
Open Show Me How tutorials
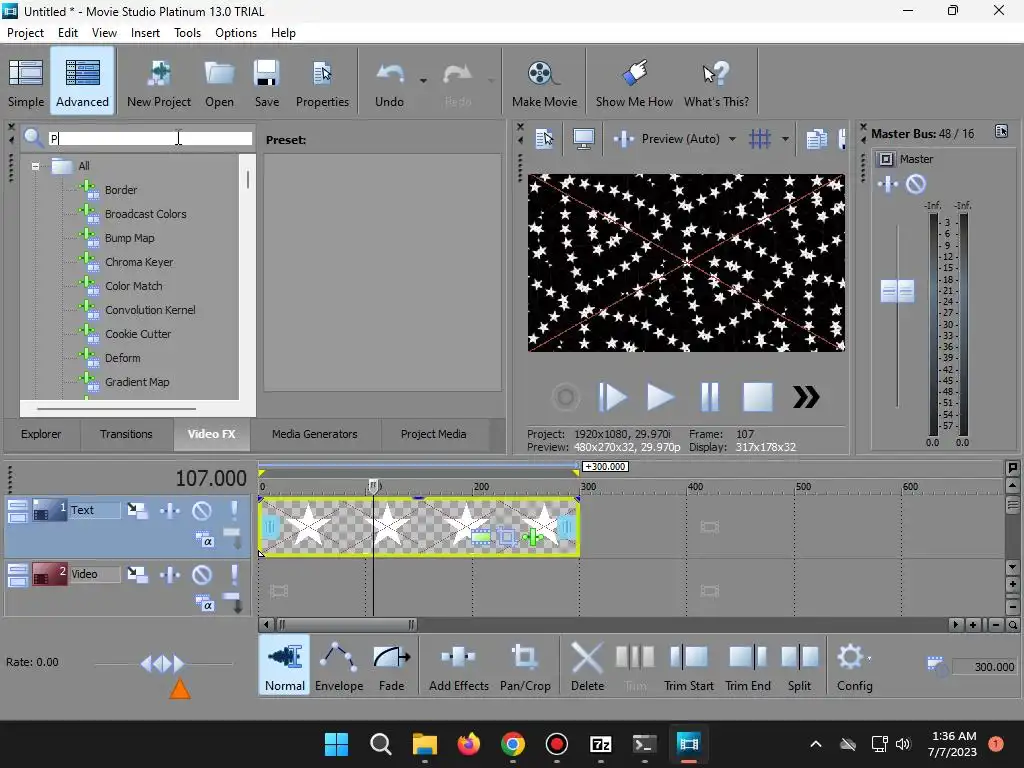click(633, 82)
